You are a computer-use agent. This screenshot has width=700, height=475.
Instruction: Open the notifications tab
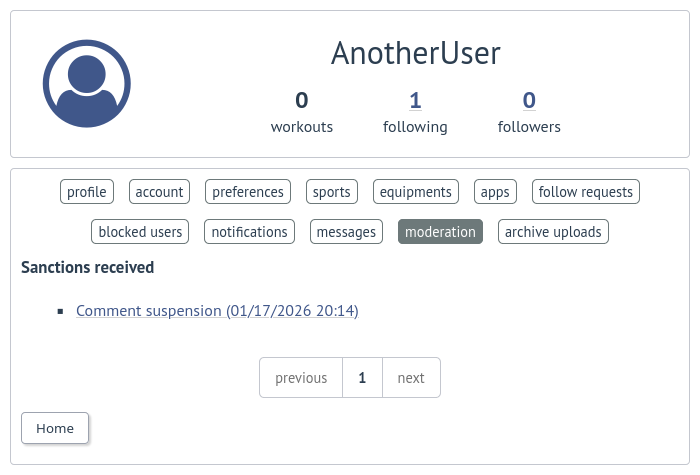250,232
